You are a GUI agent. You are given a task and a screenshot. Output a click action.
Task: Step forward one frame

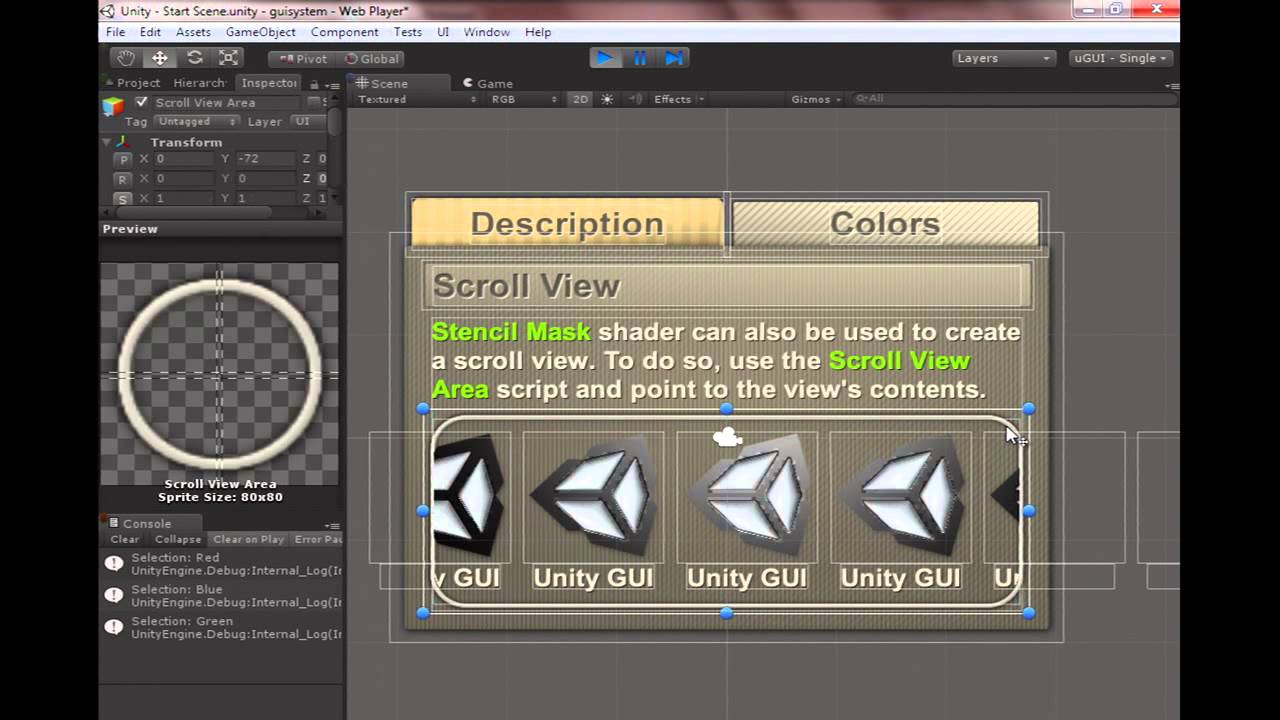tap(675, 58)
